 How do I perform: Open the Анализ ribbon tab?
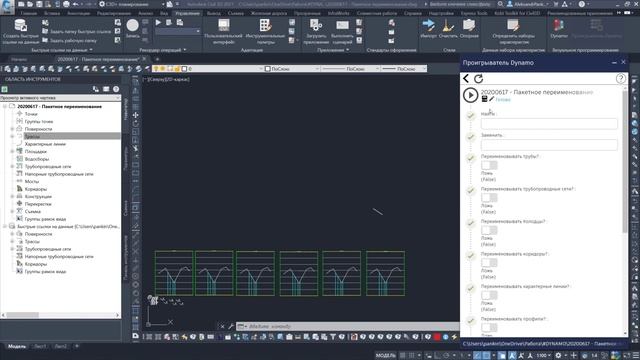pyautogui.click(x=145, y=13)
